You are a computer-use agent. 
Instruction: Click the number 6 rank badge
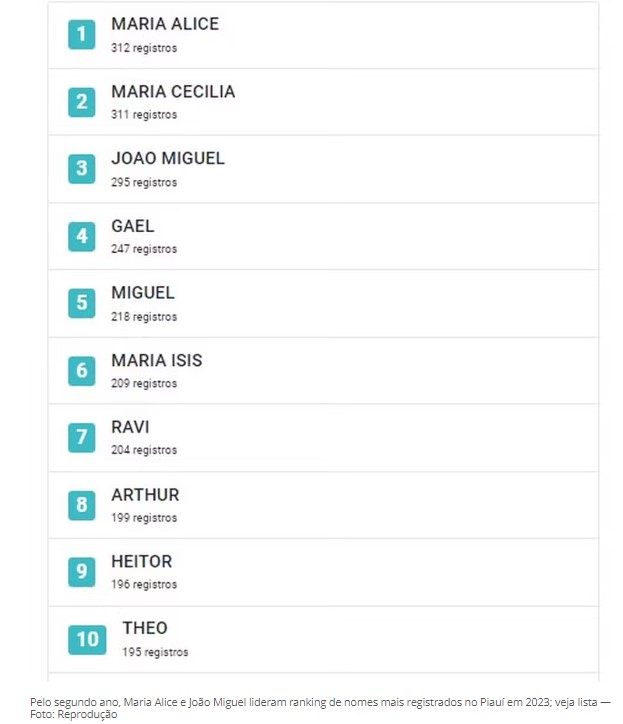click(x=82, y=370)
